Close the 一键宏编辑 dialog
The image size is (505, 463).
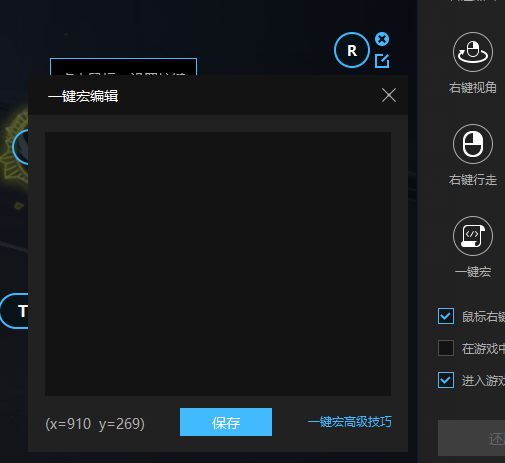pyautogui.click(x=389, y=96)
